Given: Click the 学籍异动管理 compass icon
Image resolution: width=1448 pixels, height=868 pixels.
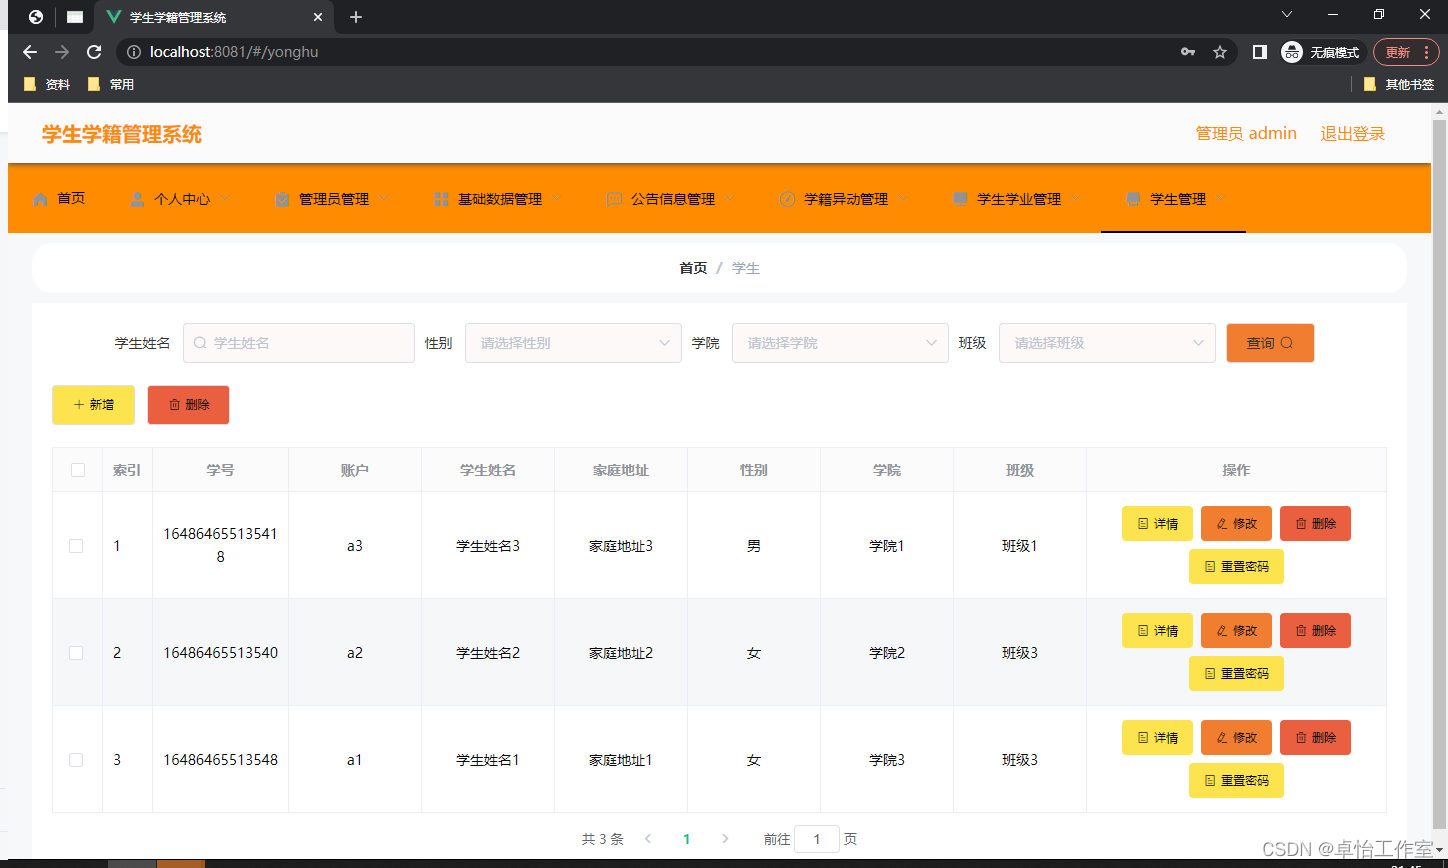Looking at the screenshot, I should [787, 199].
